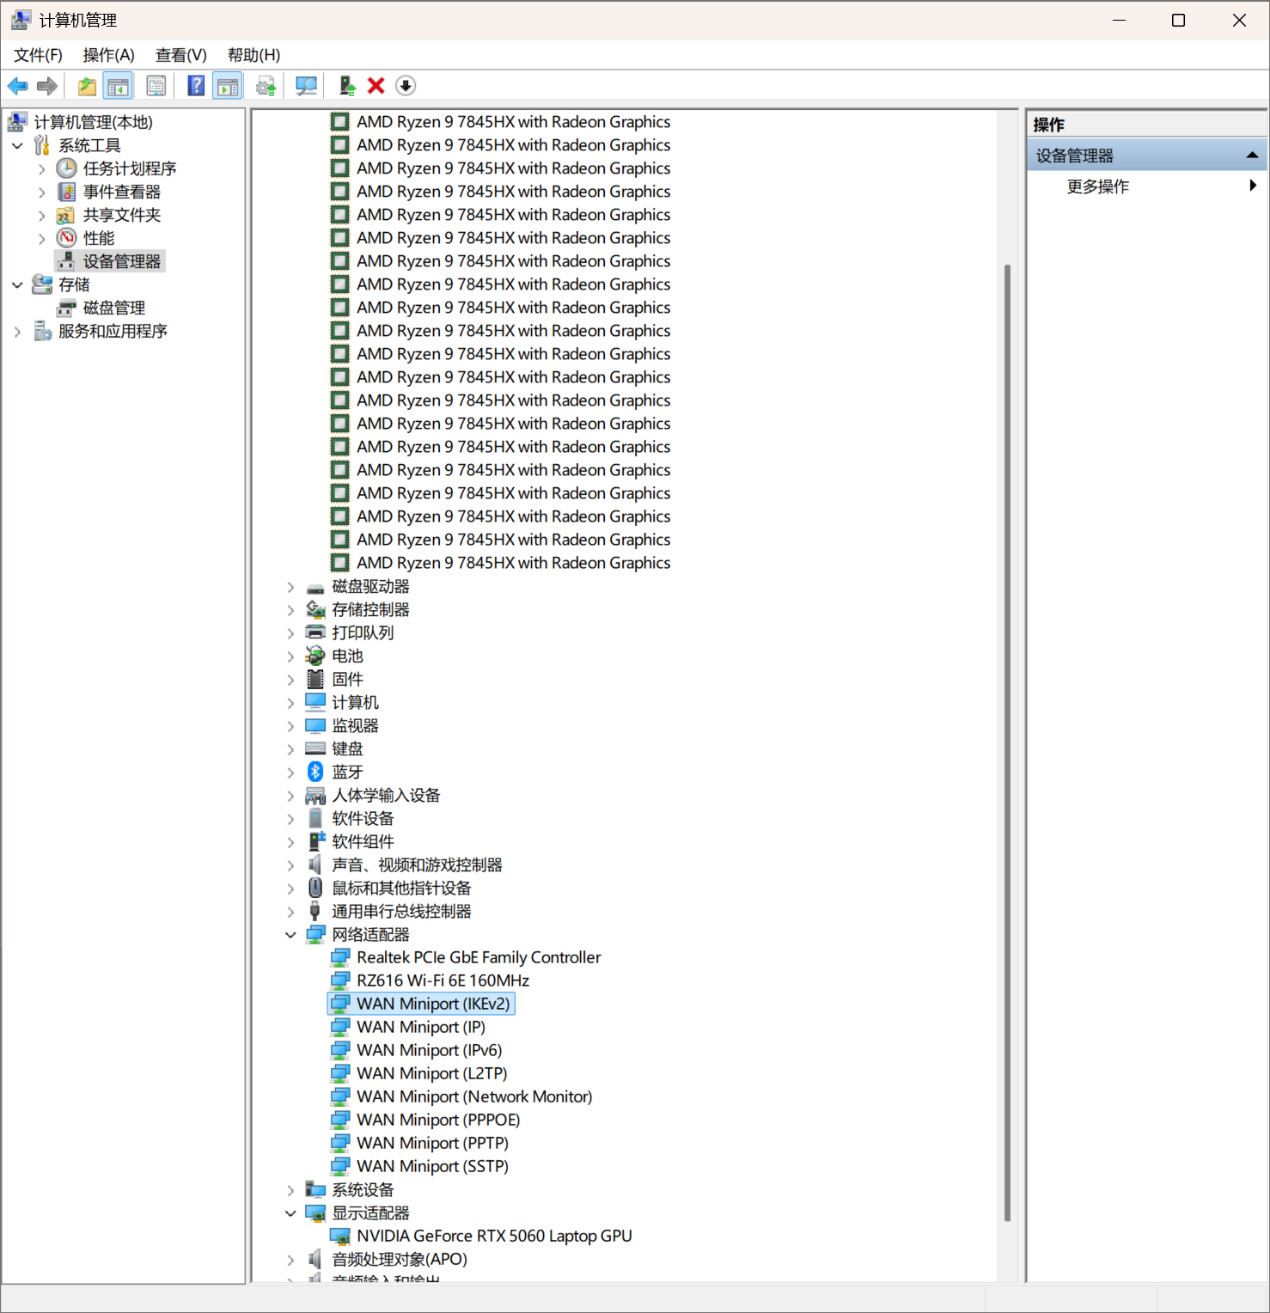Click the Up one level folder icon
The height and width of the screenshot is (1313, 1270).
tap(87, 86)
